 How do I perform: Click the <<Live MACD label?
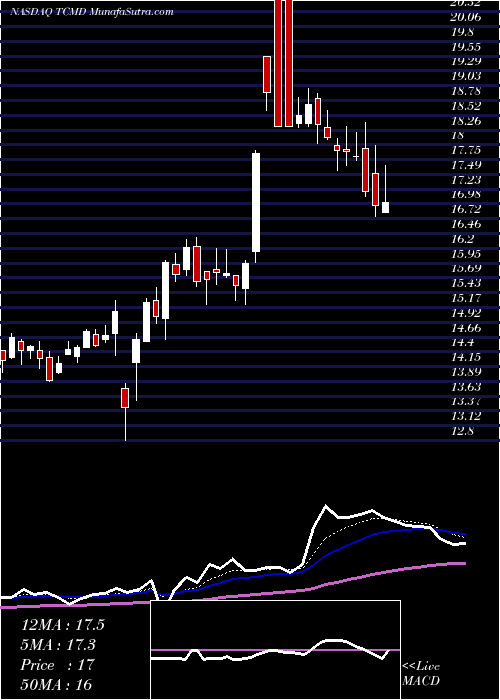(x=421, y=674)
